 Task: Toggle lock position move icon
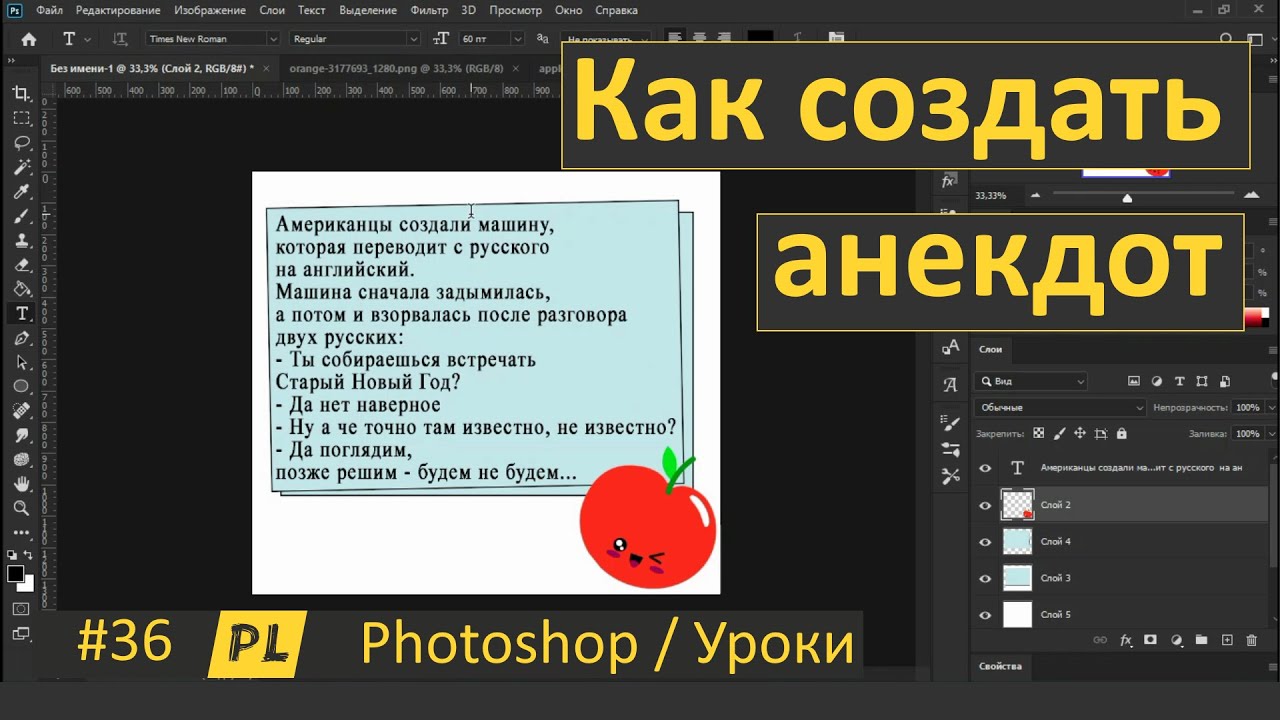(1080, 434)
